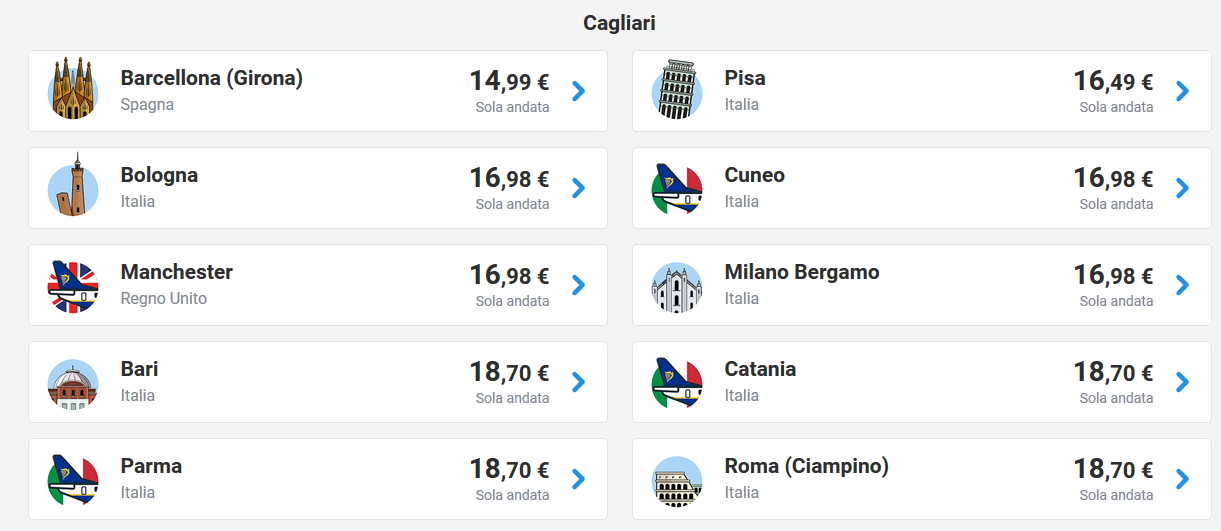
Task: Click the UK flag plane icon for Manchester
Action: (x=73, y=285)
